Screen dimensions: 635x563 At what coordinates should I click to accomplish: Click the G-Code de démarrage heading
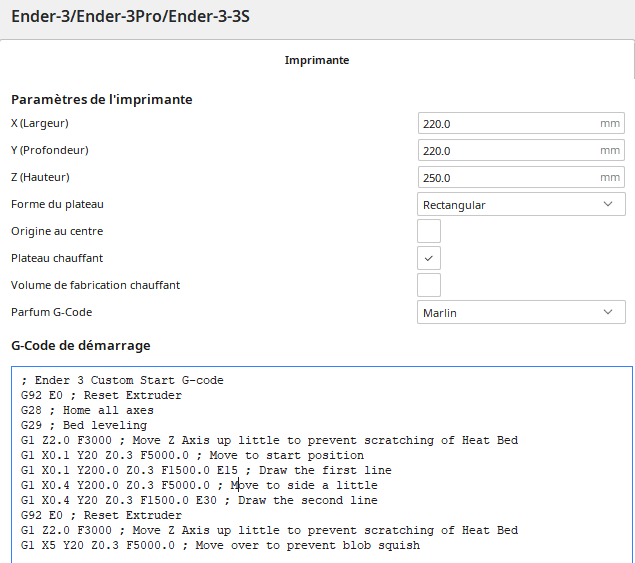point(81,345)
